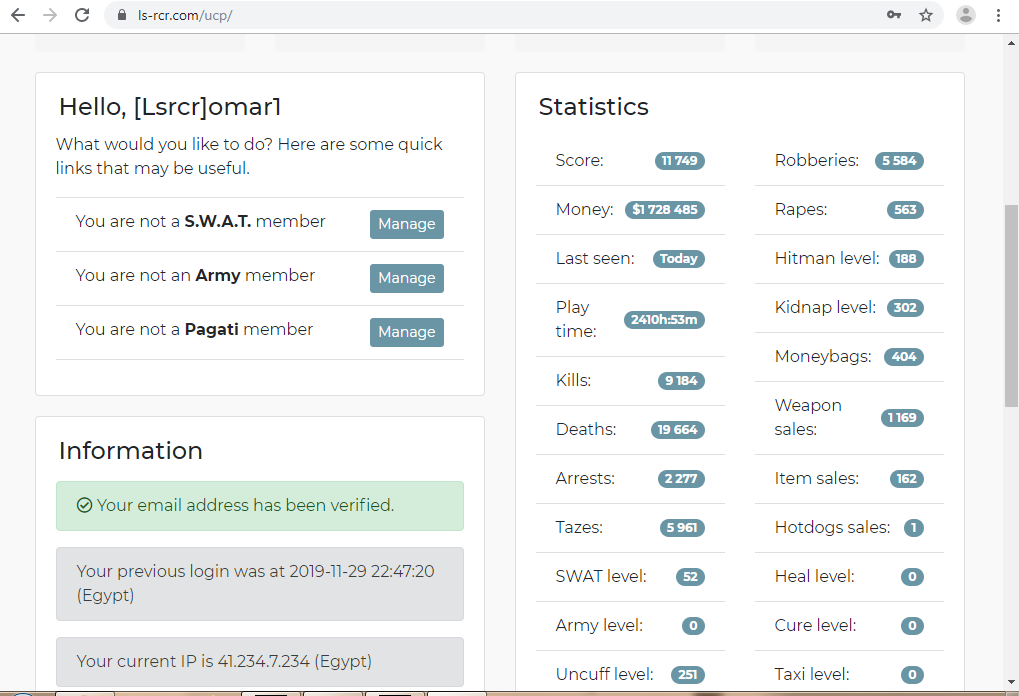Click the scrollbar up arrow
The image size is (1019, 696).
point(1011,44)
